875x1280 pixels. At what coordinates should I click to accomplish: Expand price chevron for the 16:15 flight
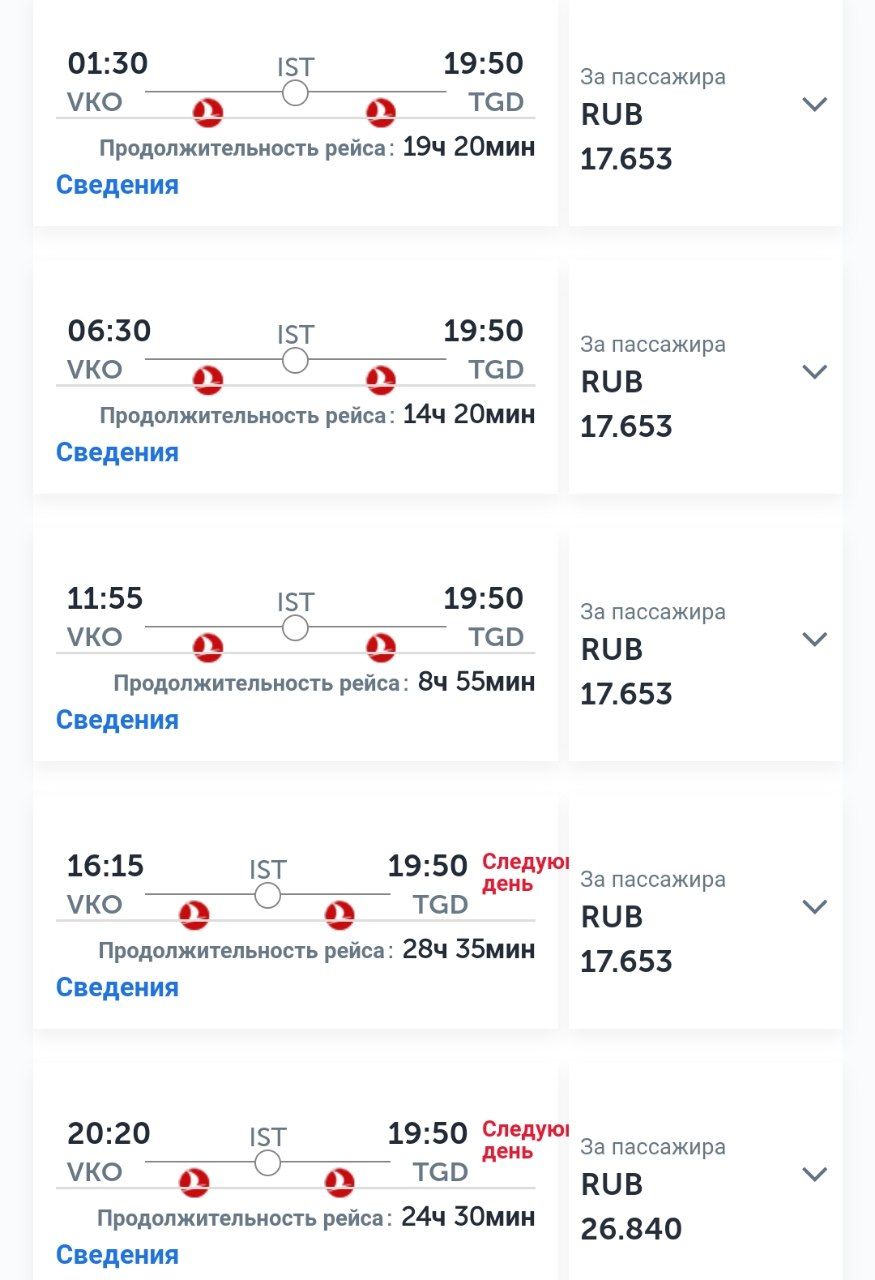tap(815, 906)
